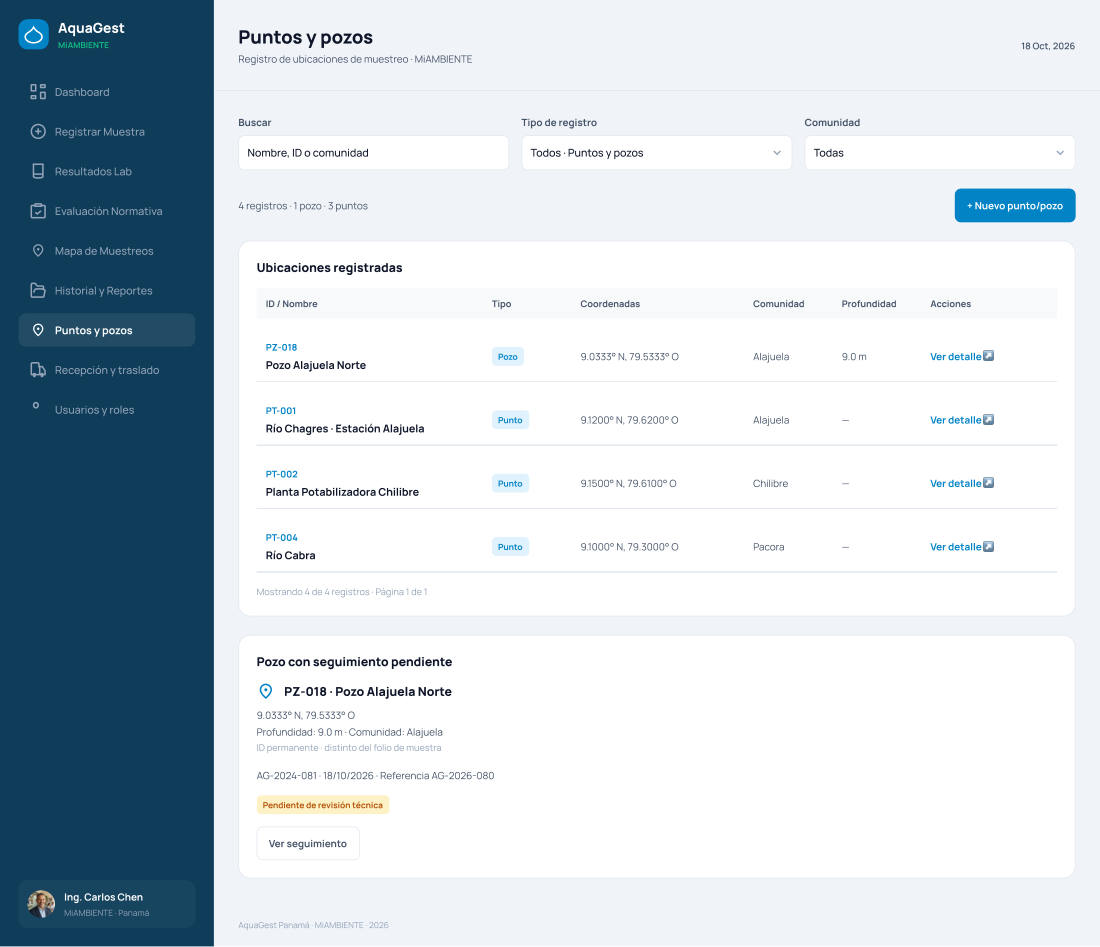Click the Puntos y pozos pin icon

tap(38, 330)
